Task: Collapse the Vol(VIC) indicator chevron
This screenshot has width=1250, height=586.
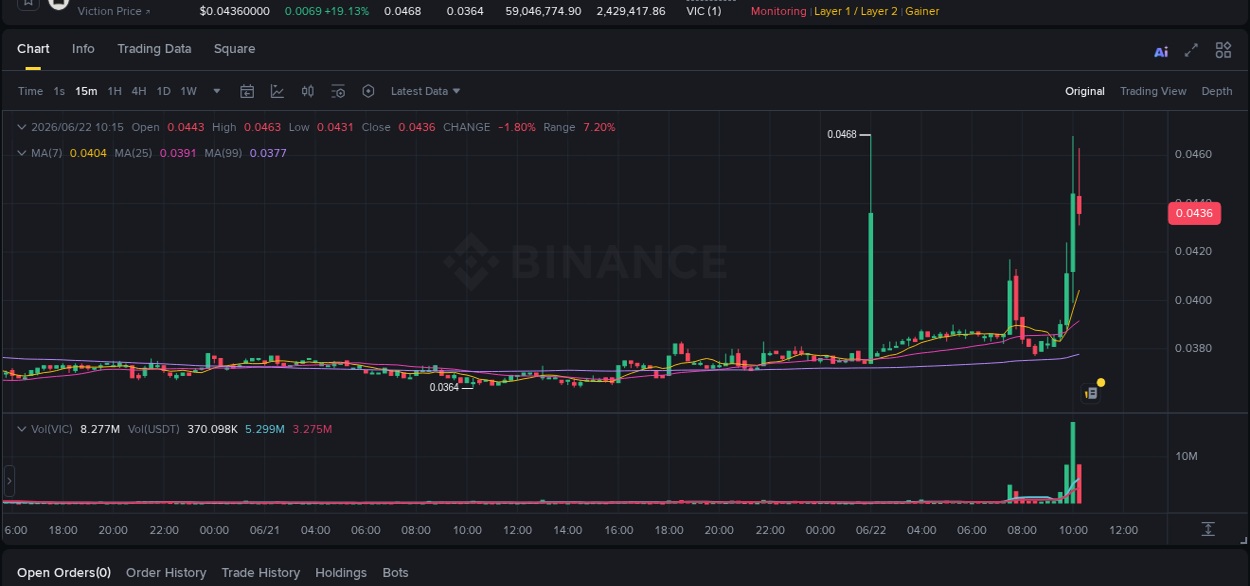Action: pos(22,429)
